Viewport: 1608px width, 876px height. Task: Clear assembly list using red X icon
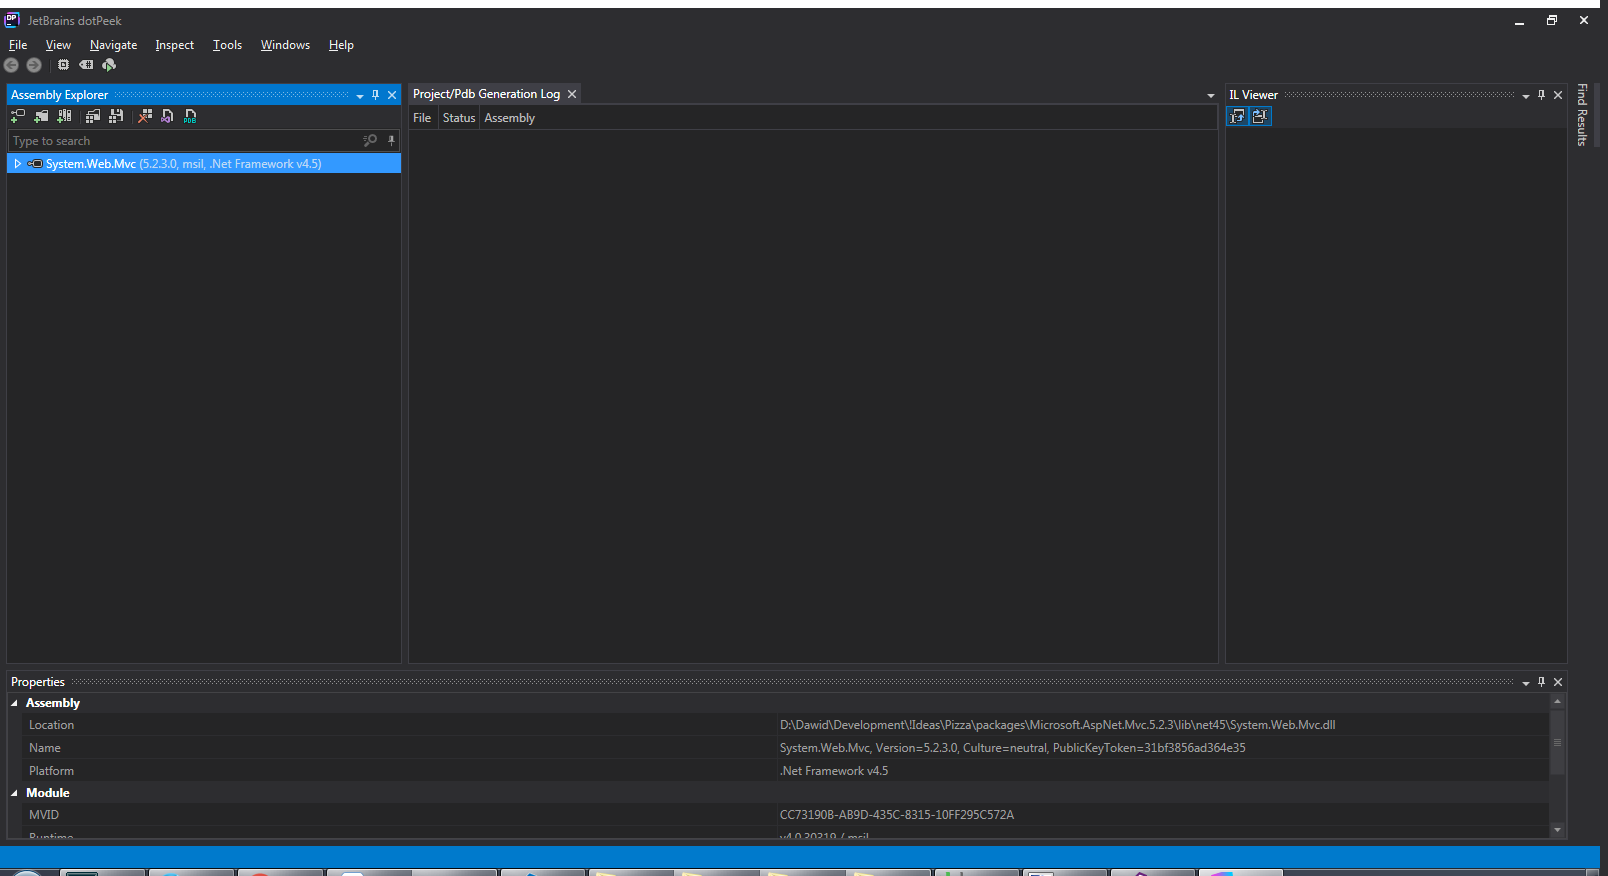point(145,116)
